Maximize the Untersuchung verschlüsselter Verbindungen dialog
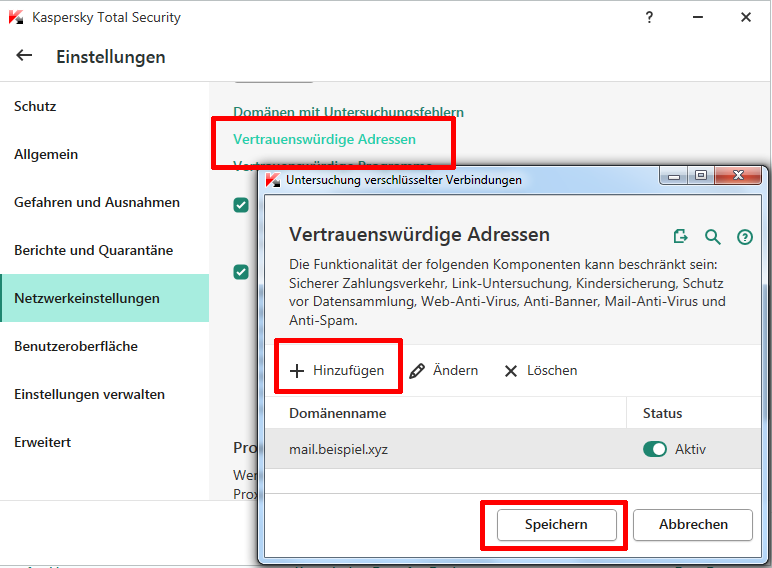772x568 pixels. pos(701,176)
